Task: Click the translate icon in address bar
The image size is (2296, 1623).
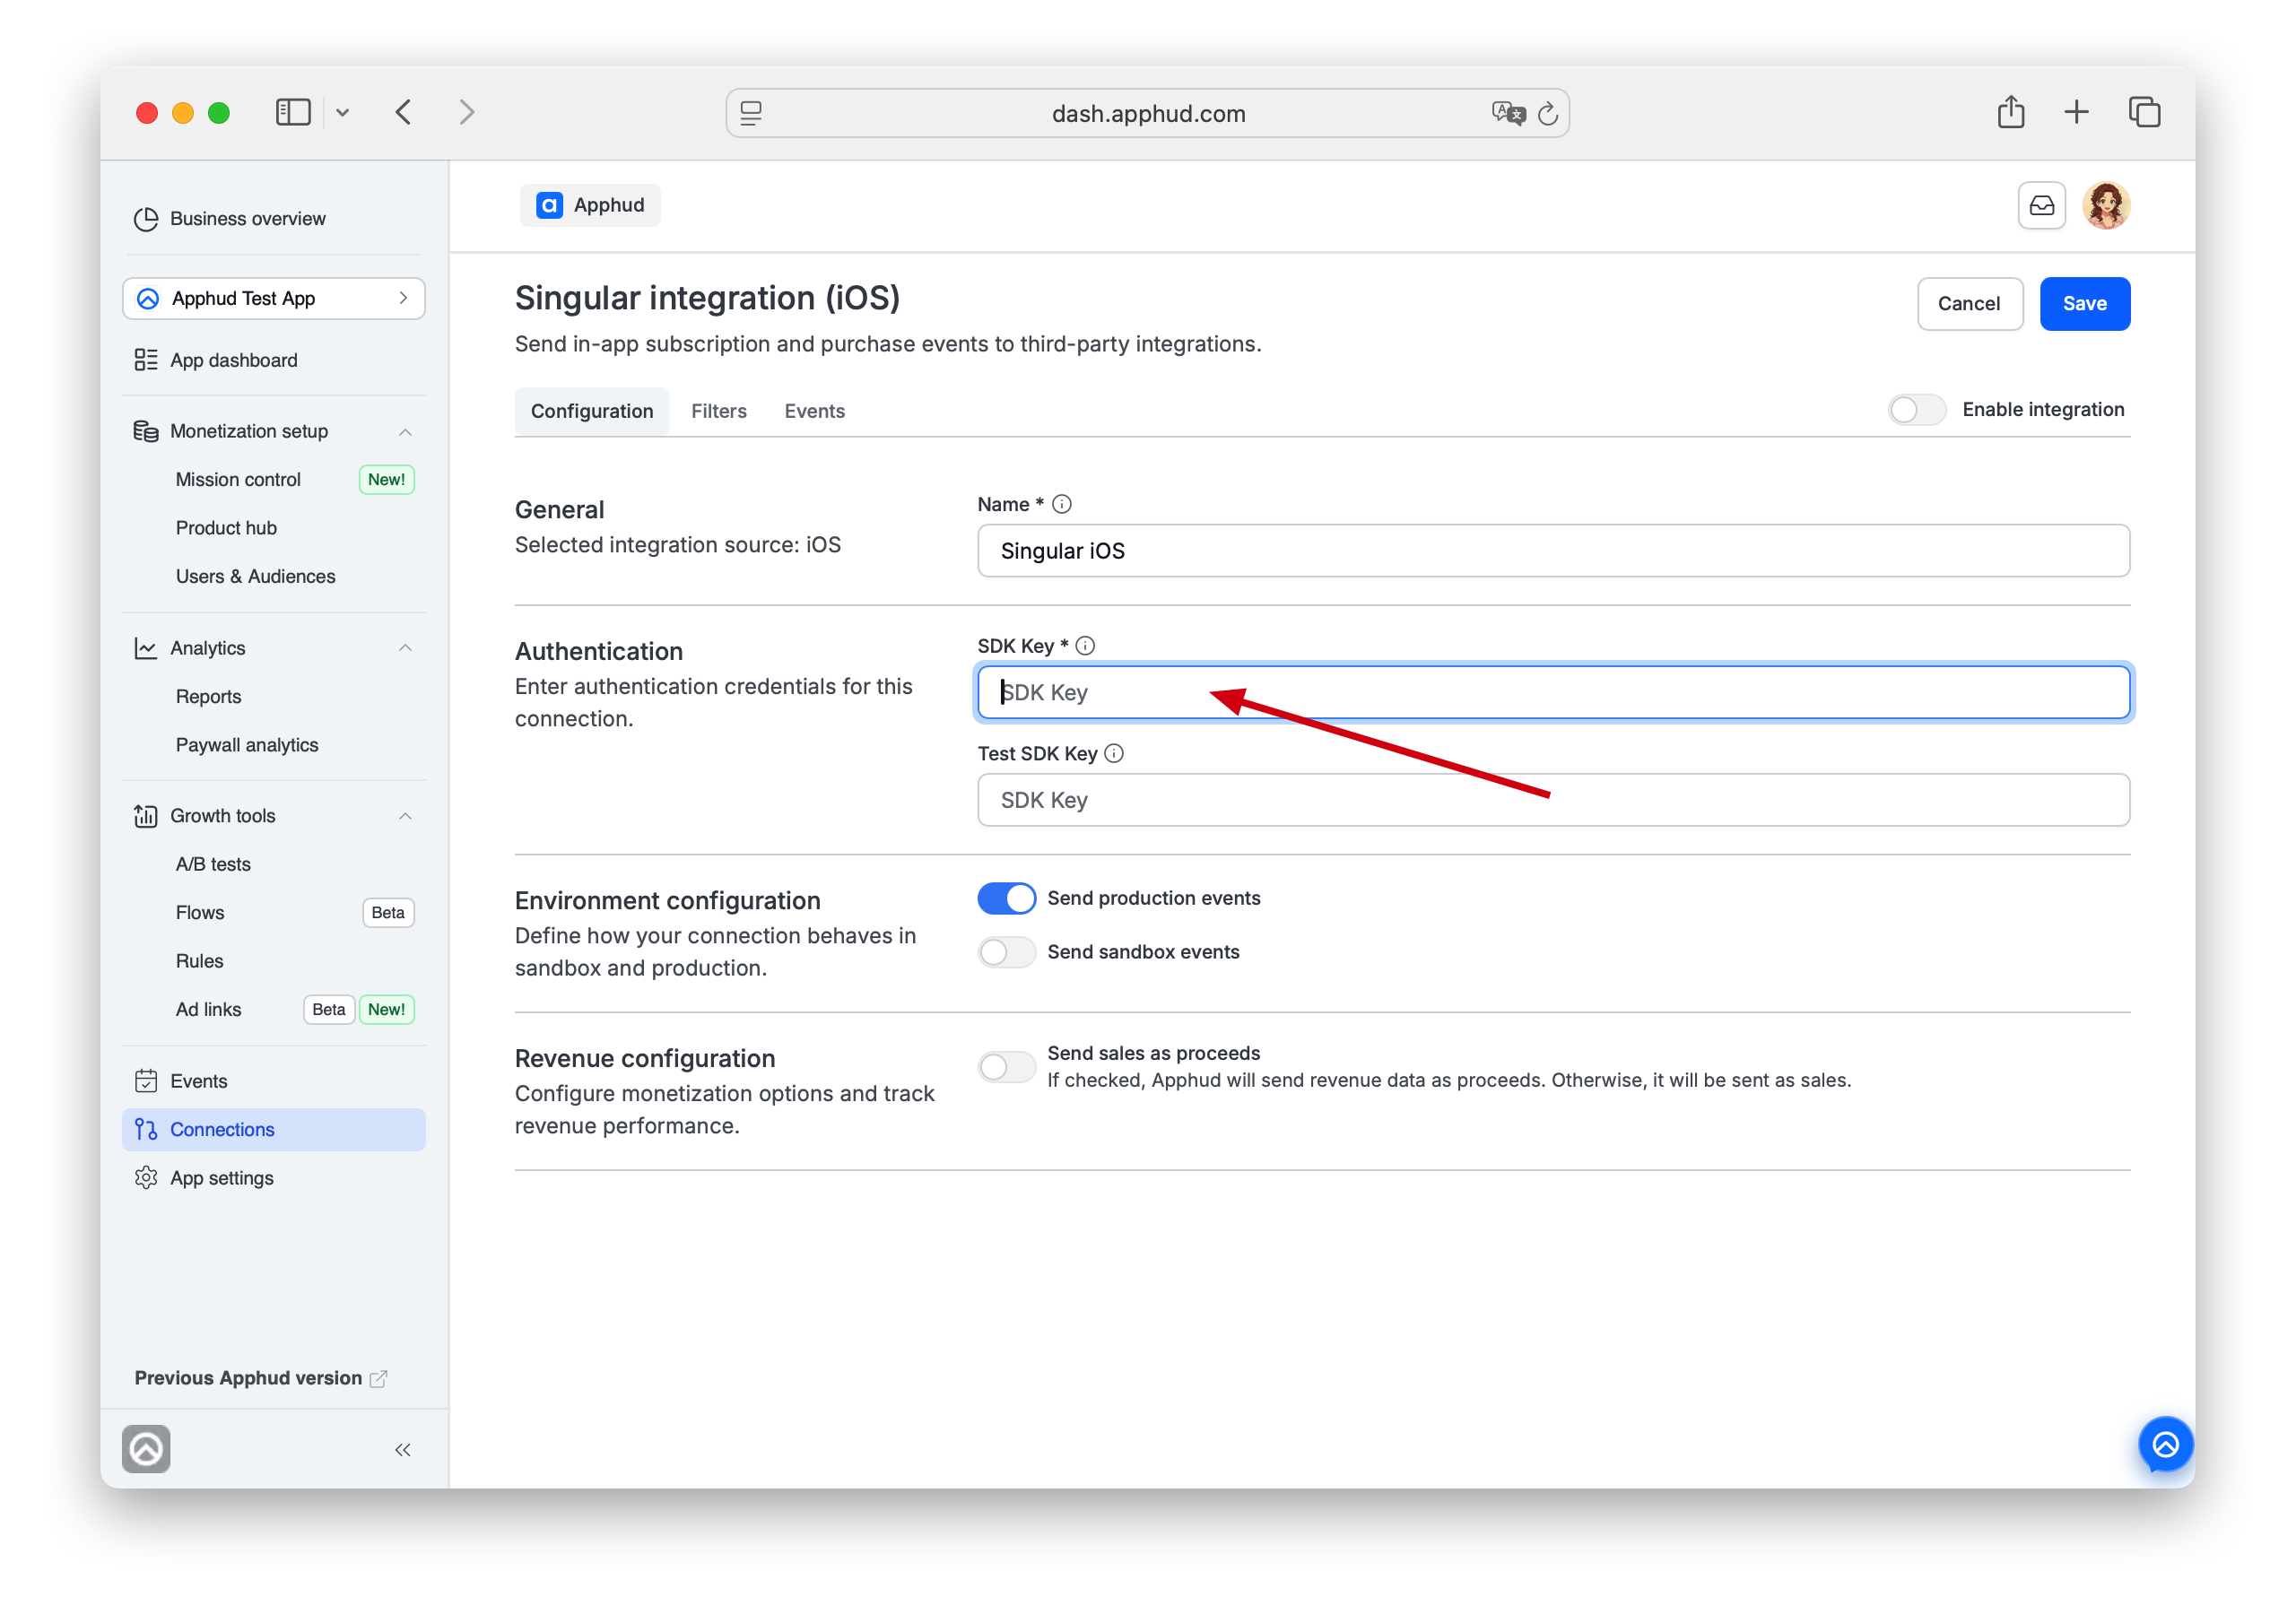Action: (1508, 113)
